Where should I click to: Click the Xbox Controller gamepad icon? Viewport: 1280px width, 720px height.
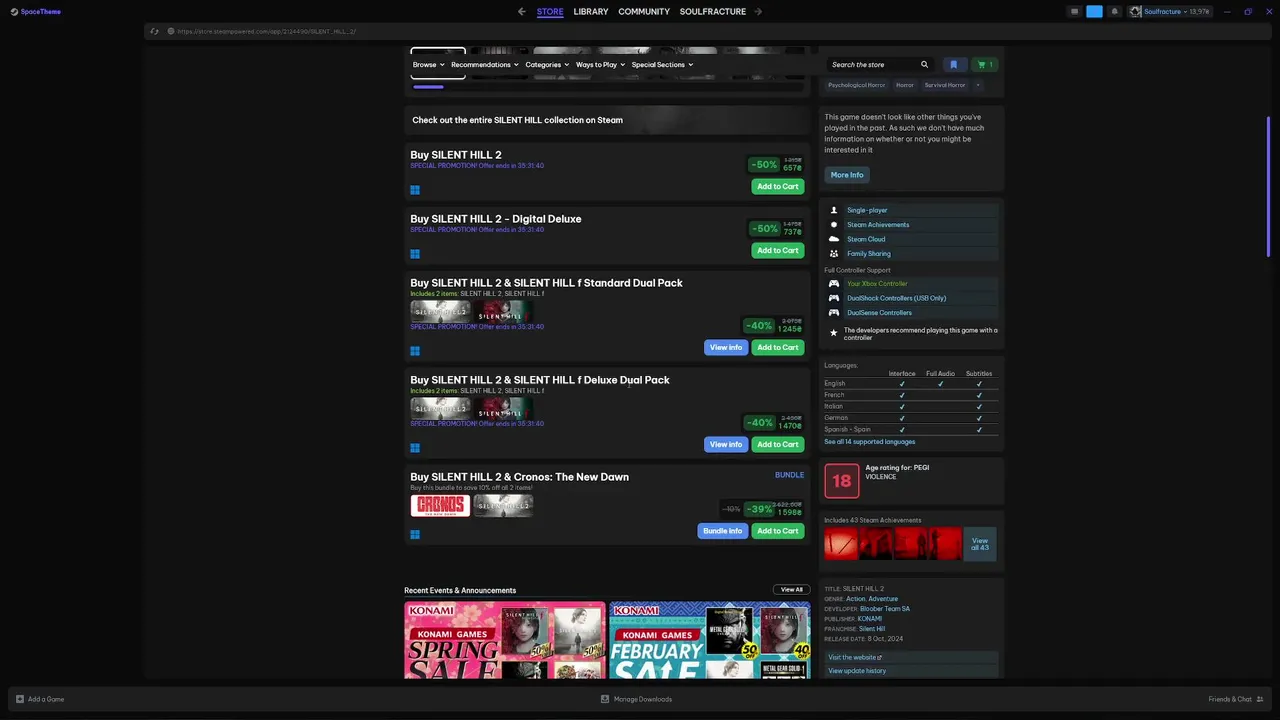[x=834, y=283]
